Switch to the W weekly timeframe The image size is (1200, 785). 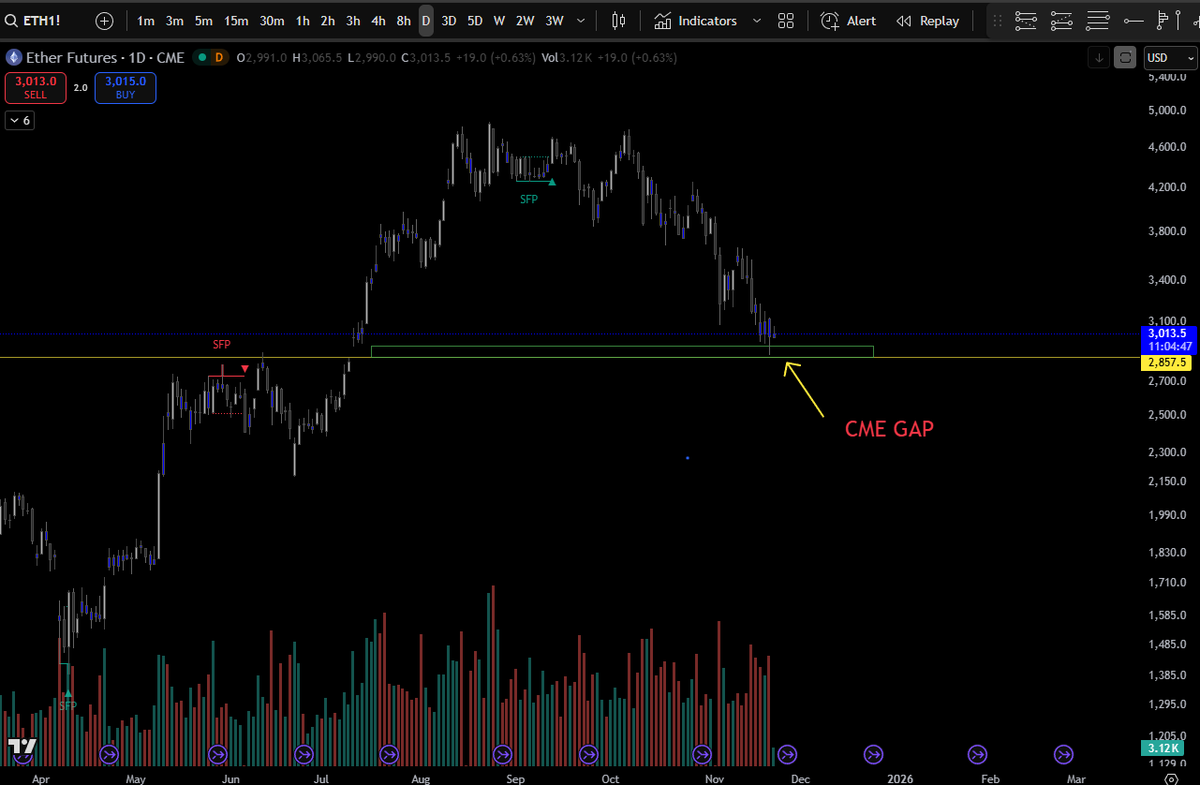pyautogui.click(x=499, y=20)
